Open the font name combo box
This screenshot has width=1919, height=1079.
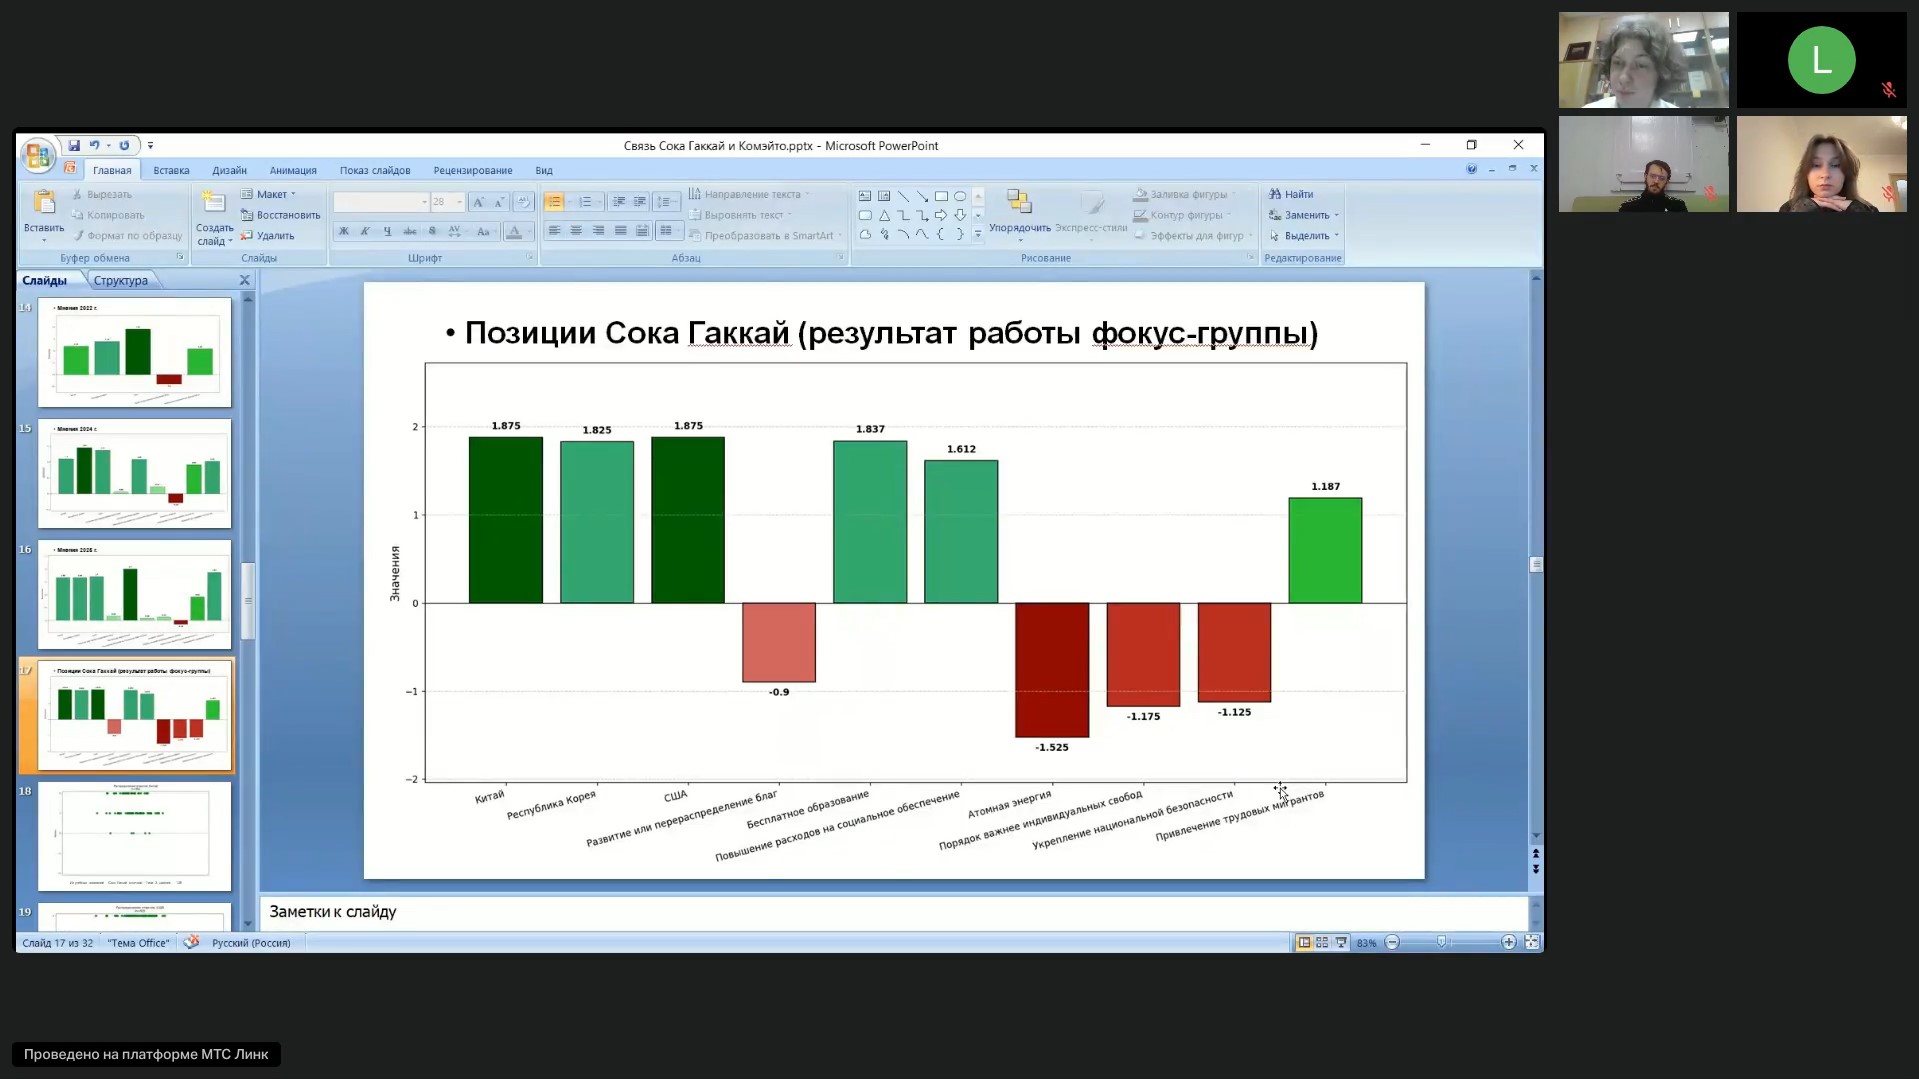coord(381,202)
